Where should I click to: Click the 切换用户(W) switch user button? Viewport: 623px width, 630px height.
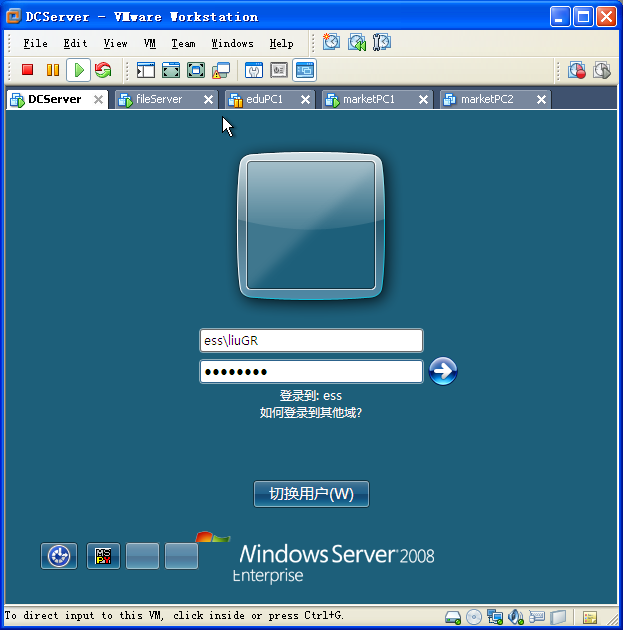(311, 494)
